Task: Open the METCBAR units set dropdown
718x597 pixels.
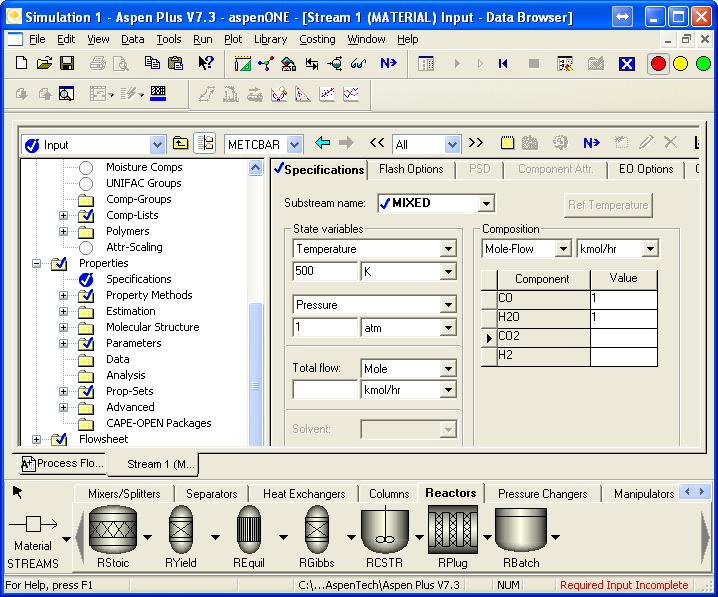Action: [x=294, y=145]
